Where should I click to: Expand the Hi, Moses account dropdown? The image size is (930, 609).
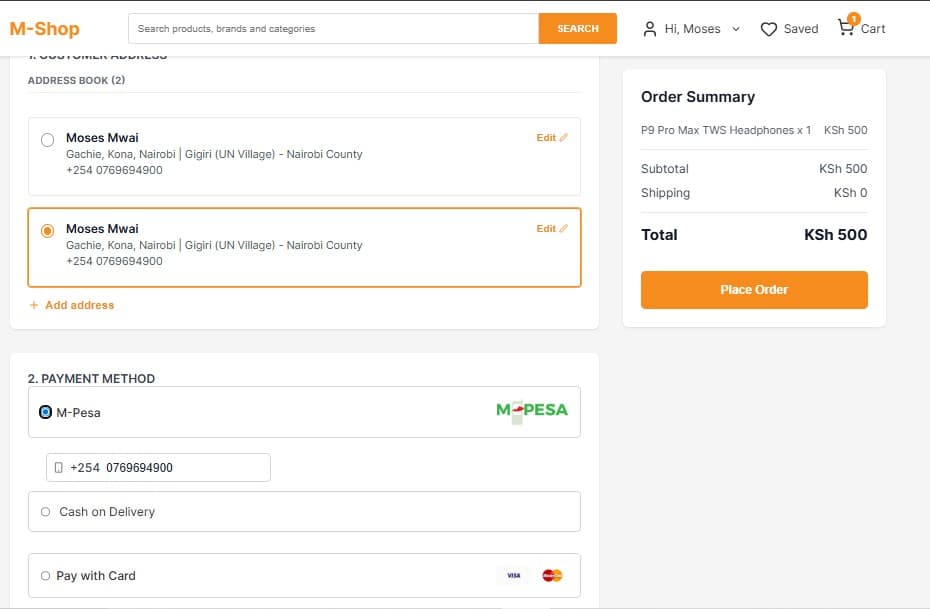coord(738,29)
